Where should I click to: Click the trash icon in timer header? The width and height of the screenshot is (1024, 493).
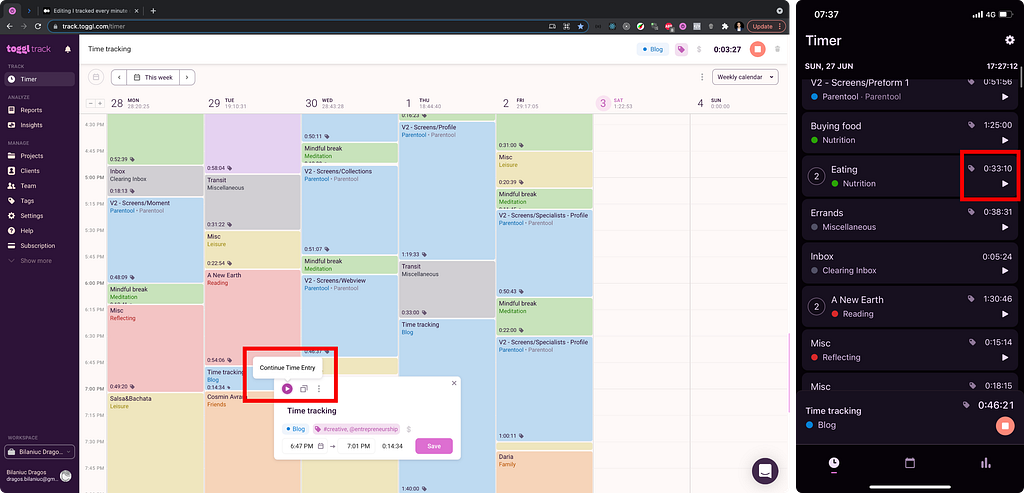tap(777, 49)
